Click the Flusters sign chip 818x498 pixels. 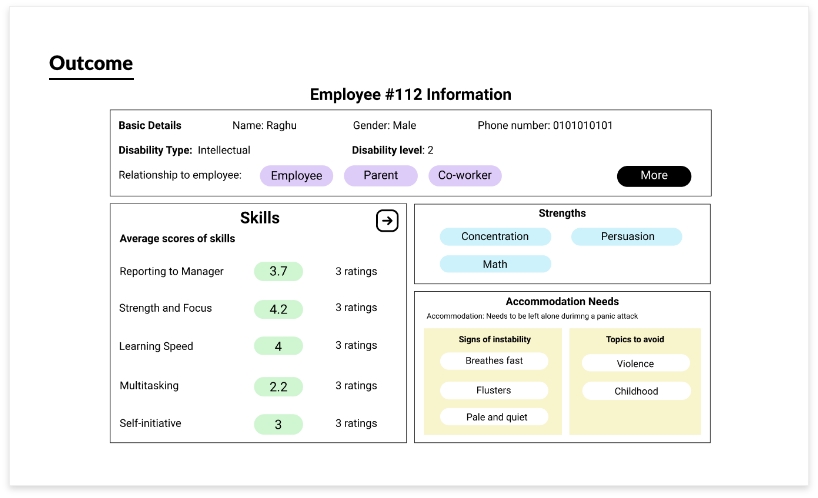[x=494, y=390]
